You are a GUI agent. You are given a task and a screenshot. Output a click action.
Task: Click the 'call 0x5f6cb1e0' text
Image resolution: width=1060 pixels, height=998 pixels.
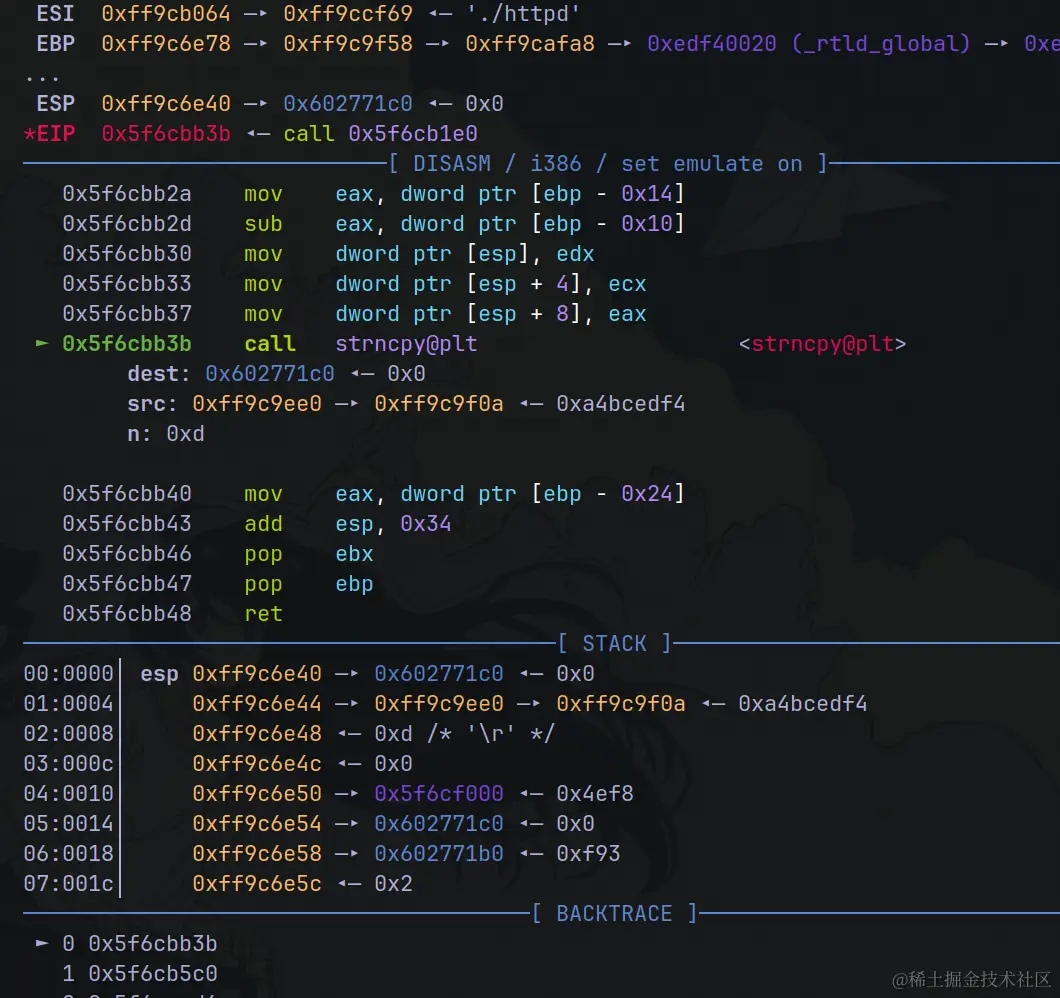(380, 133)
